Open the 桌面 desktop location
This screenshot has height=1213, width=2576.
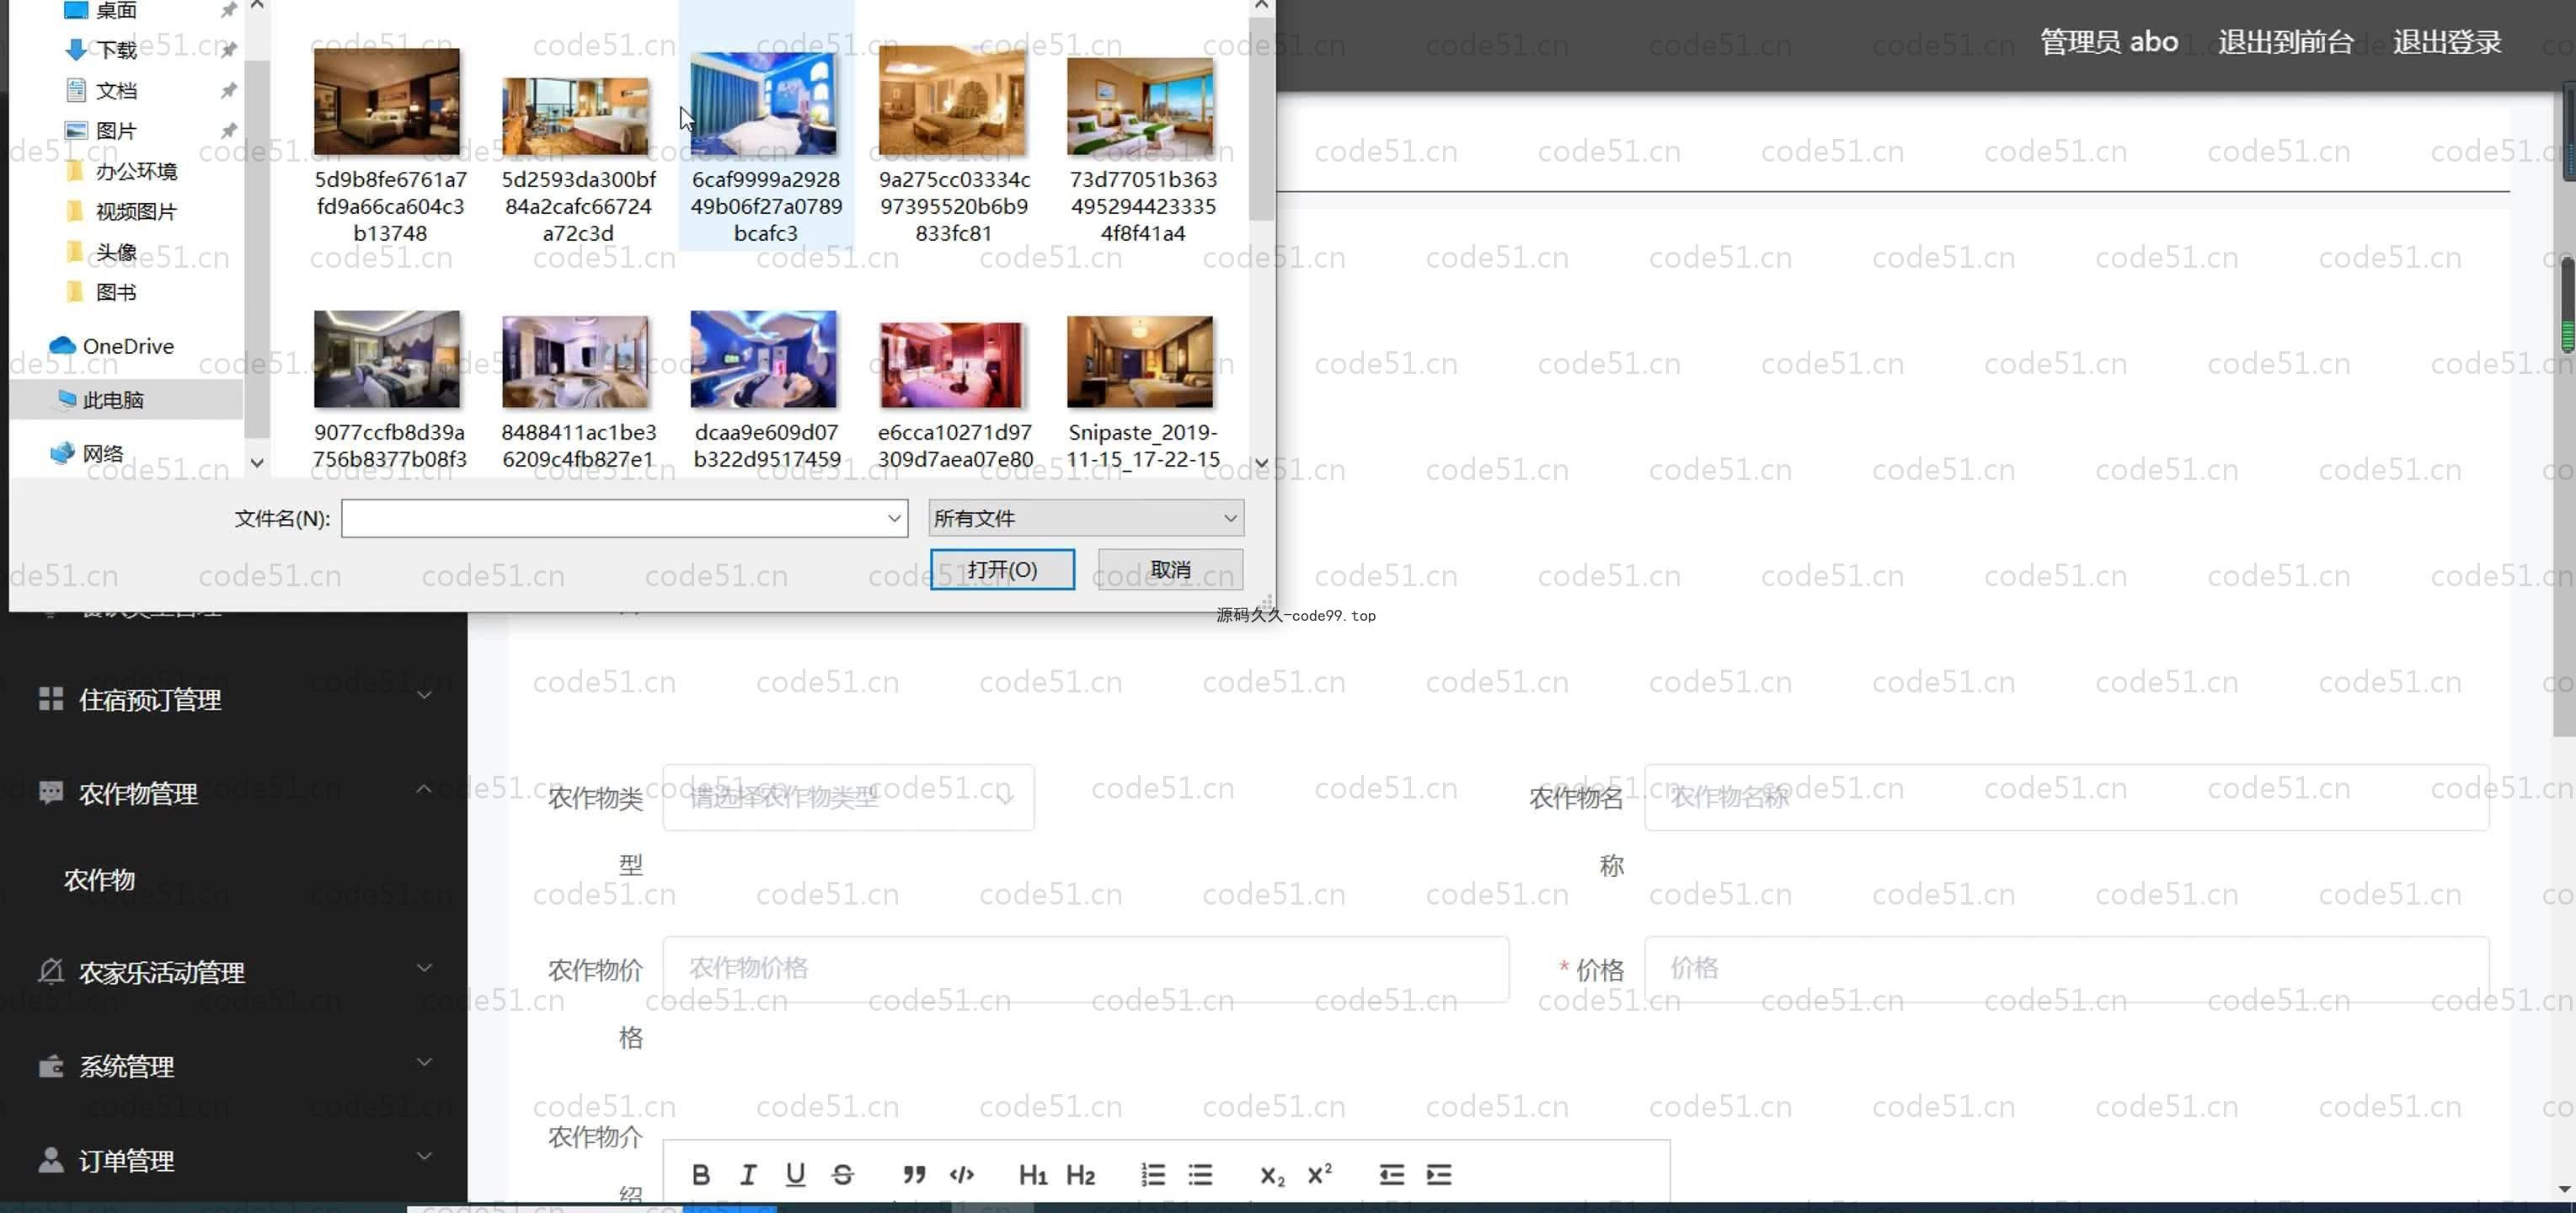116,10
